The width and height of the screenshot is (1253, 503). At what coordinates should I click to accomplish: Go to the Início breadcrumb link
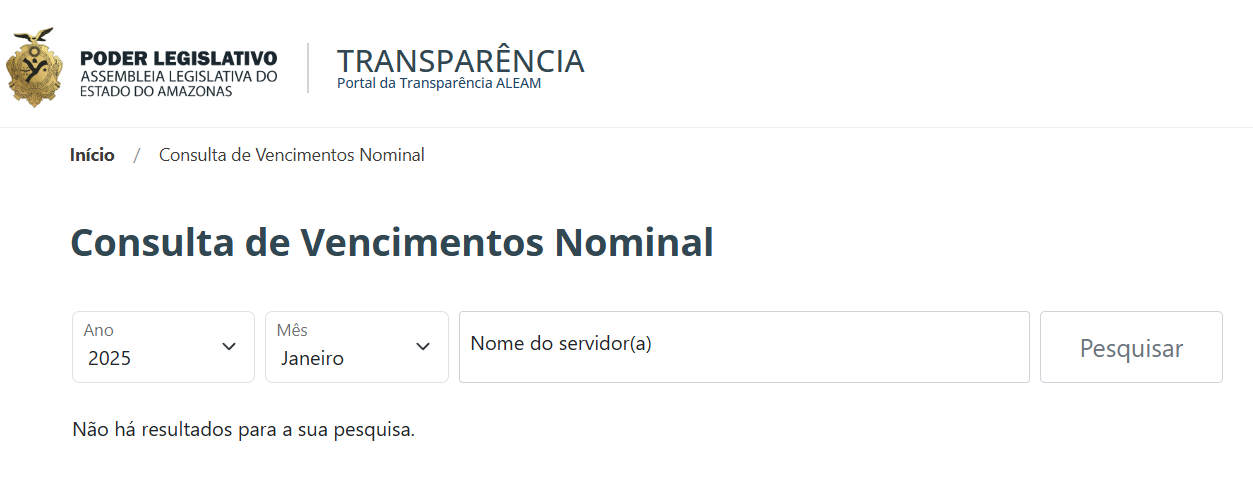92,155
